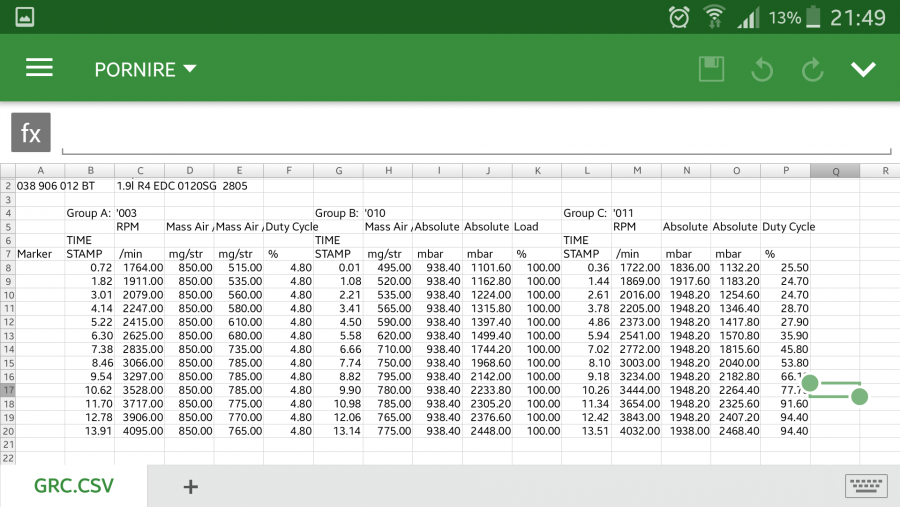Screen dimensions: 900x507
Task: Tap the lower selection handle on the right
Action: pos(859,397)
